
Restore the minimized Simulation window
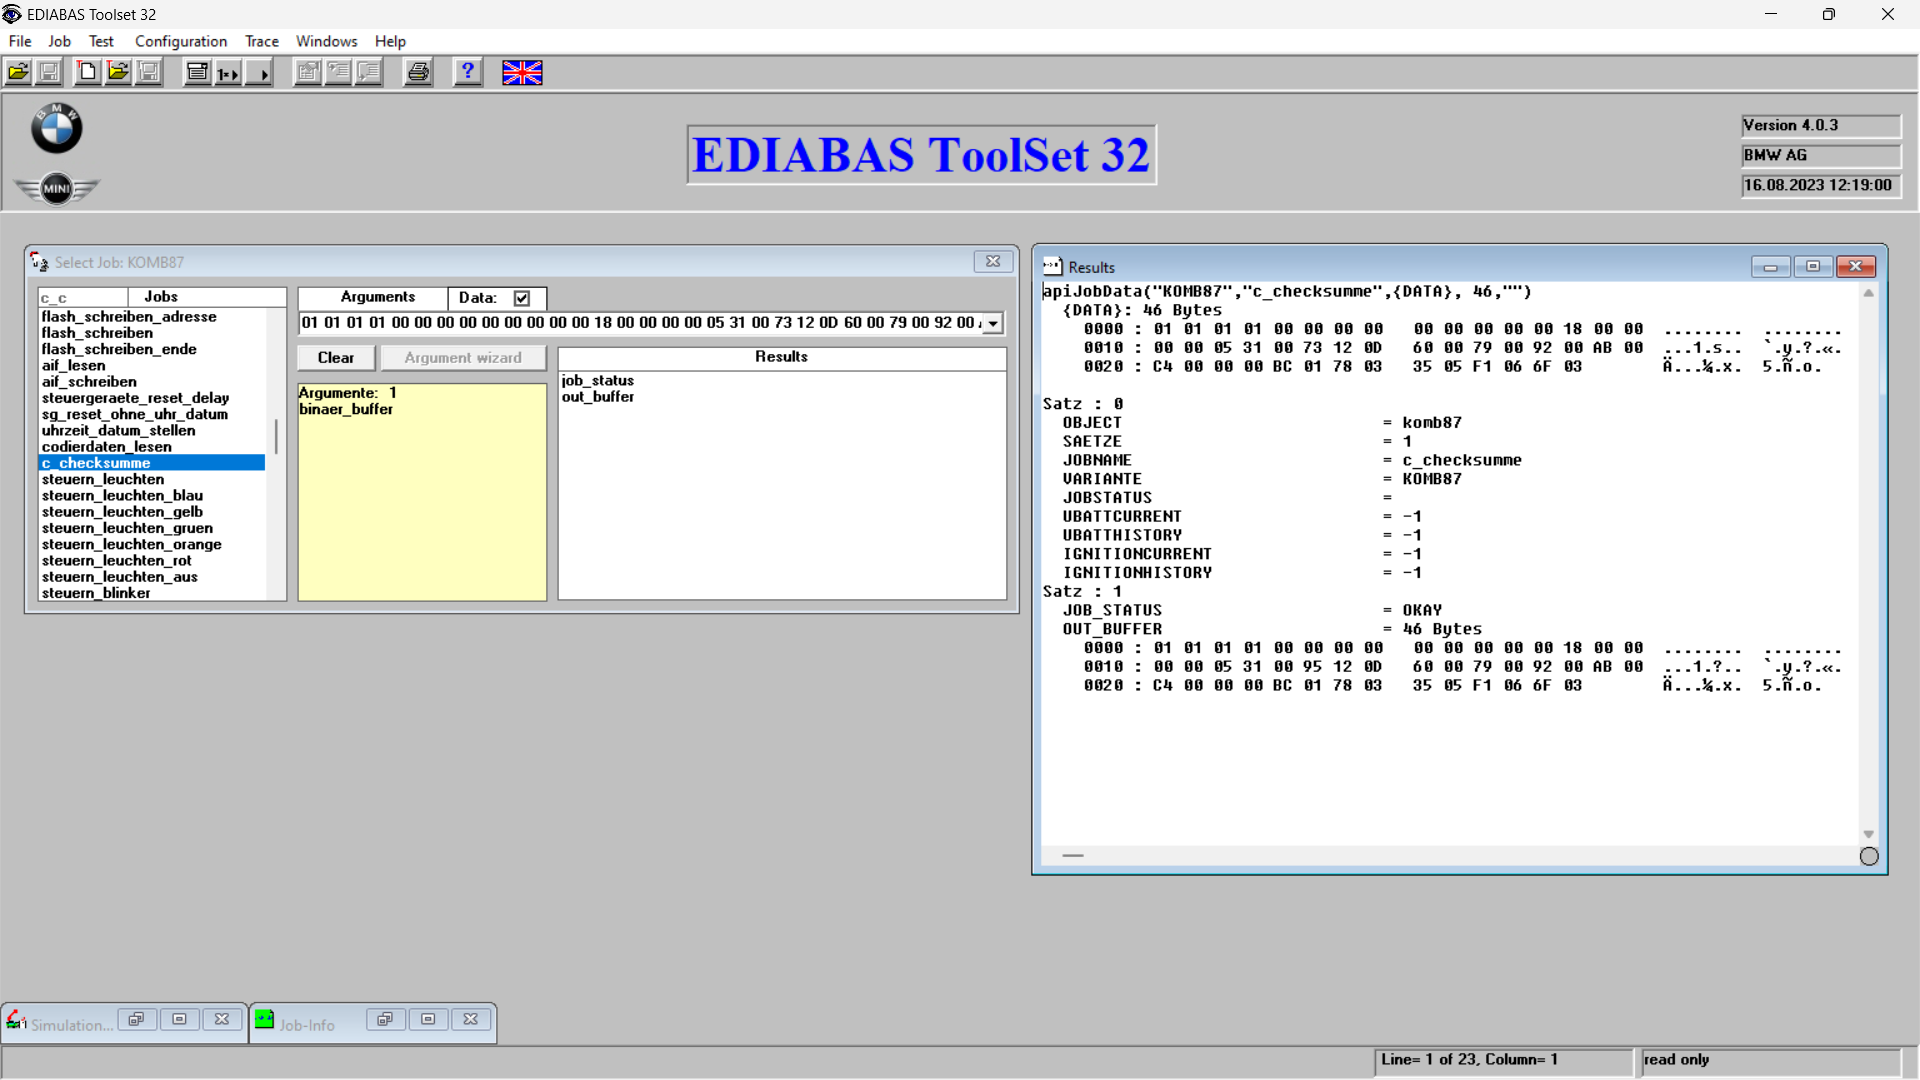click(x=137, y=1019)
